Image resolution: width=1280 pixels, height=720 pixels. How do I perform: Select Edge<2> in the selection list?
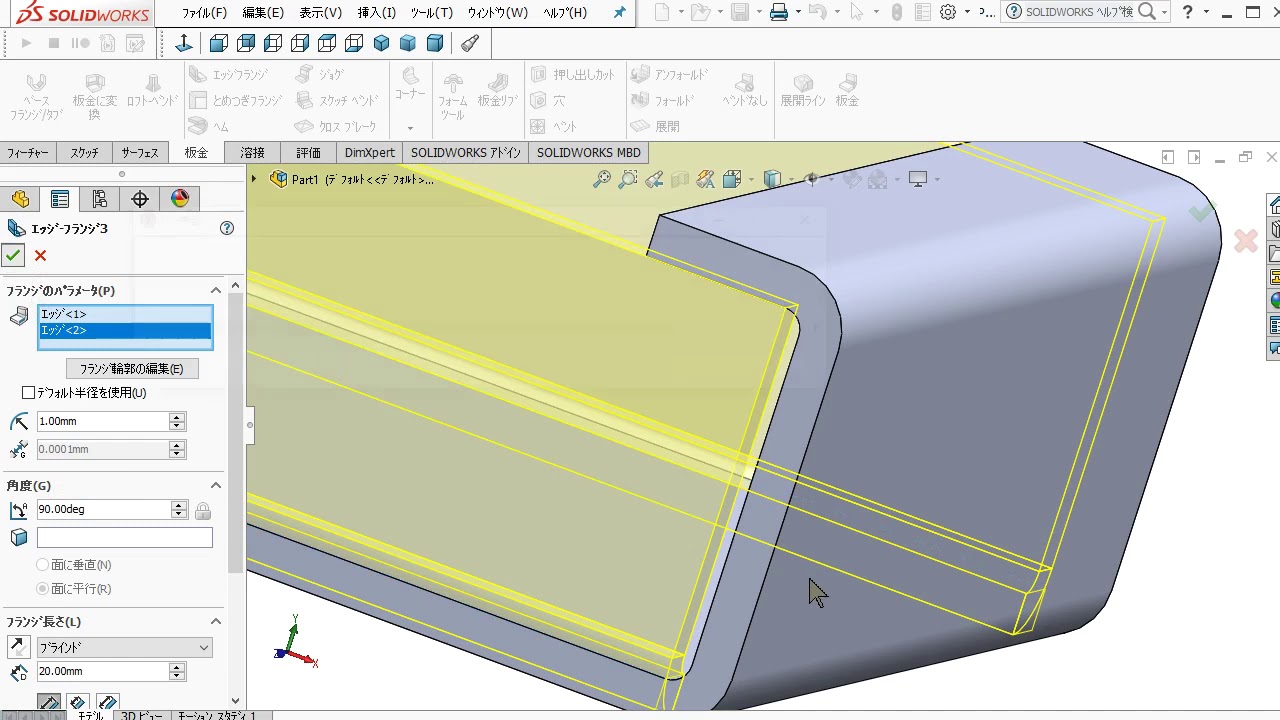(125, 330)
